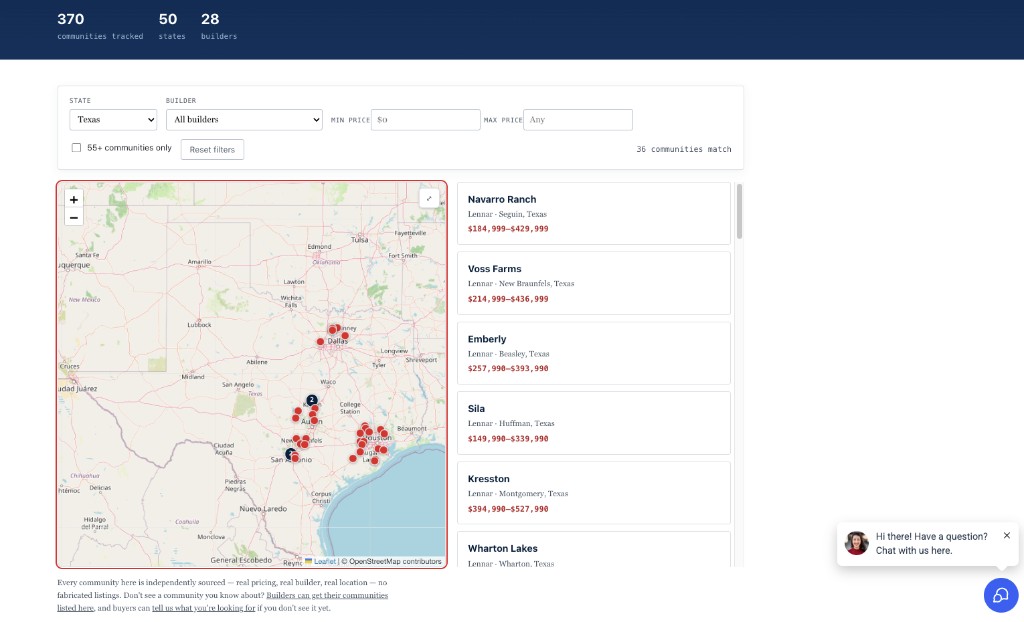
Task: Zoom out on the map
Action: click(74, 218)
